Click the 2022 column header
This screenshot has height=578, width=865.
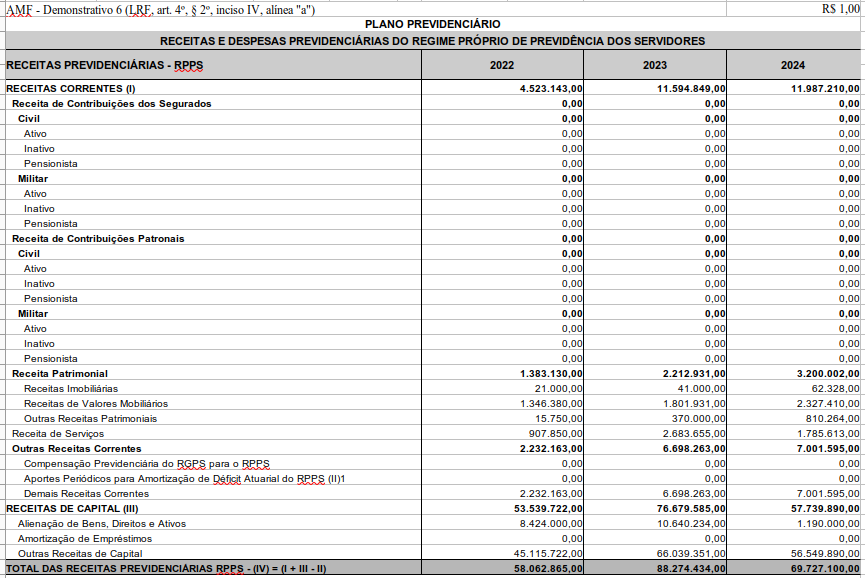pos(502,65)
